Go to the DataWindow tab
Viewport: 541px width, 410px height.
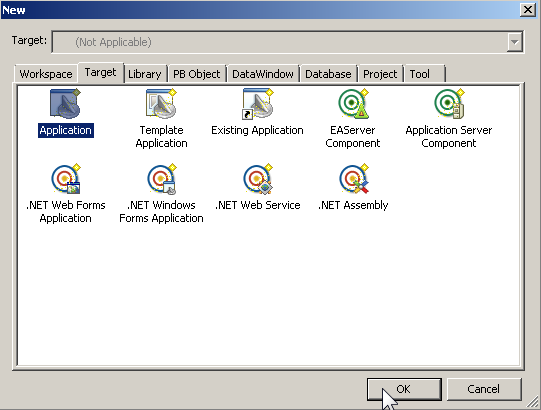coord(263,74)
